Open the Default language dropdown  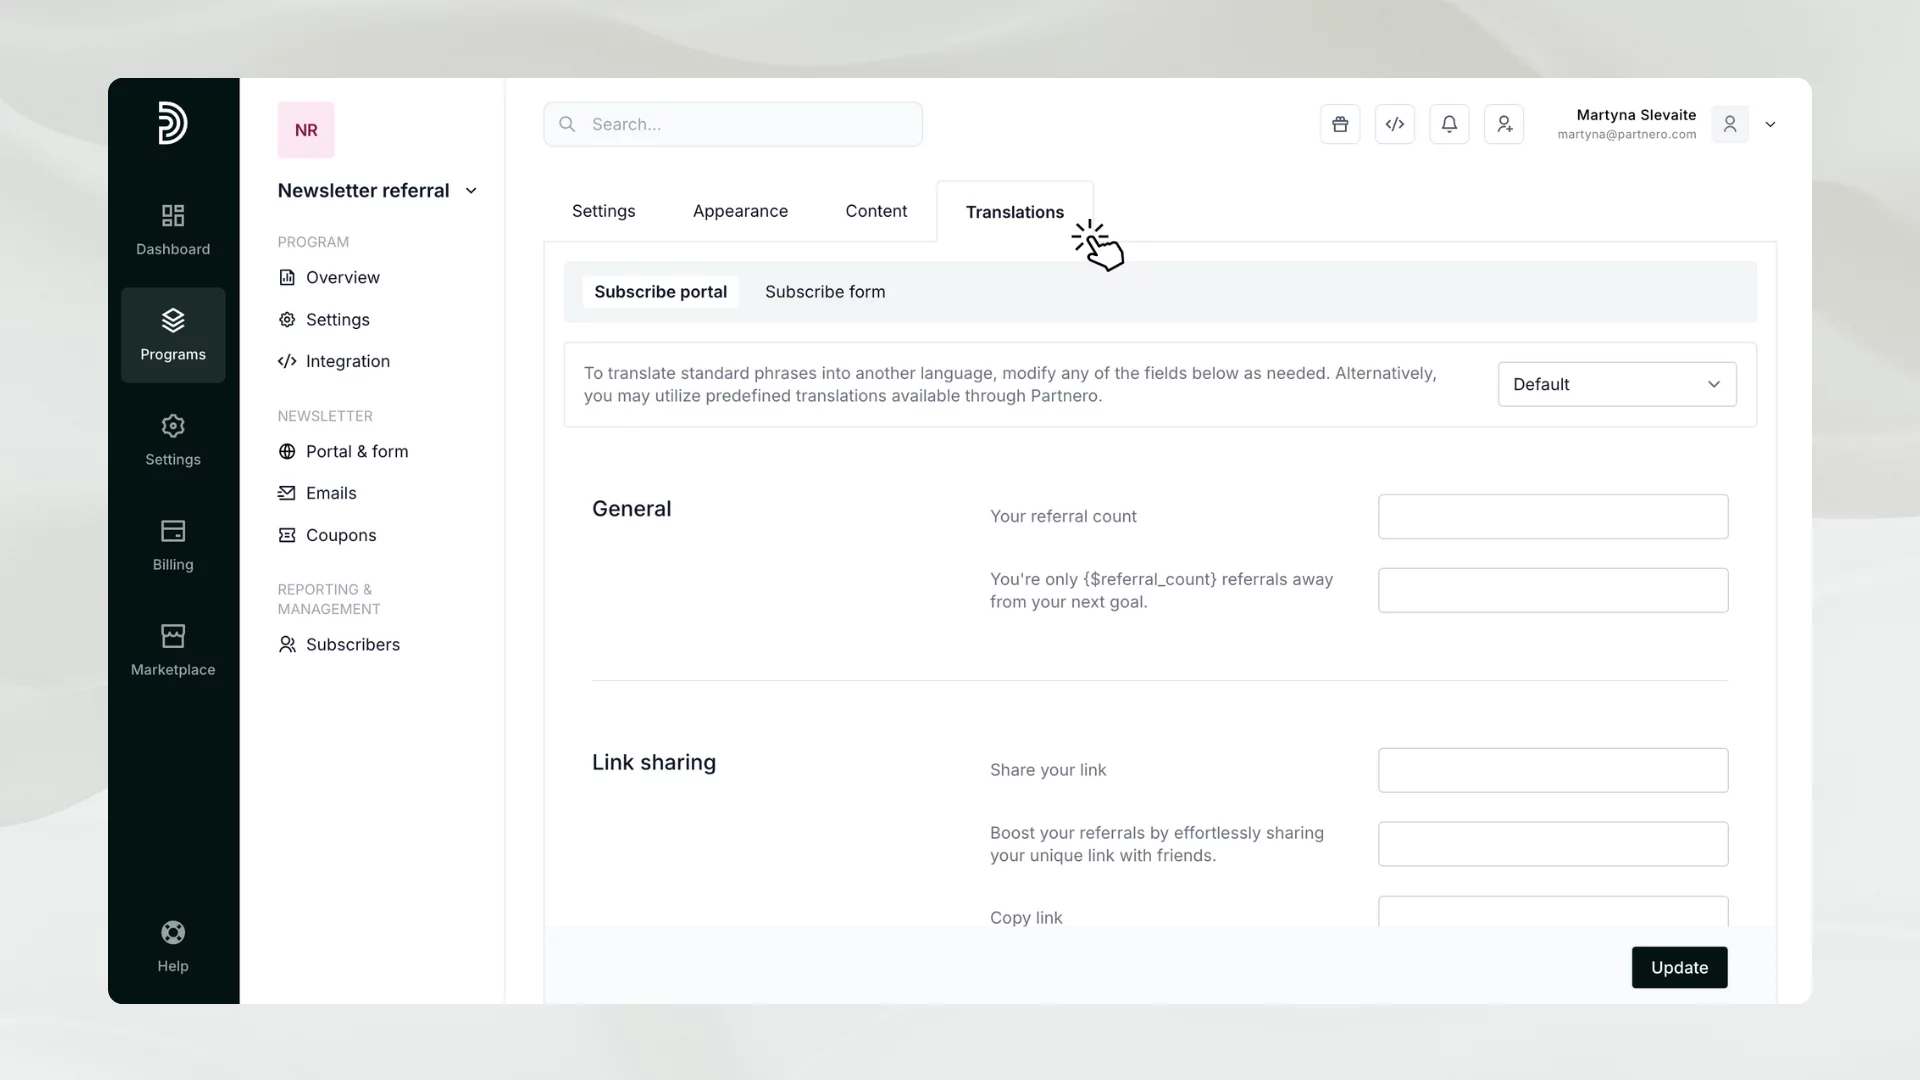[1616, 384]
